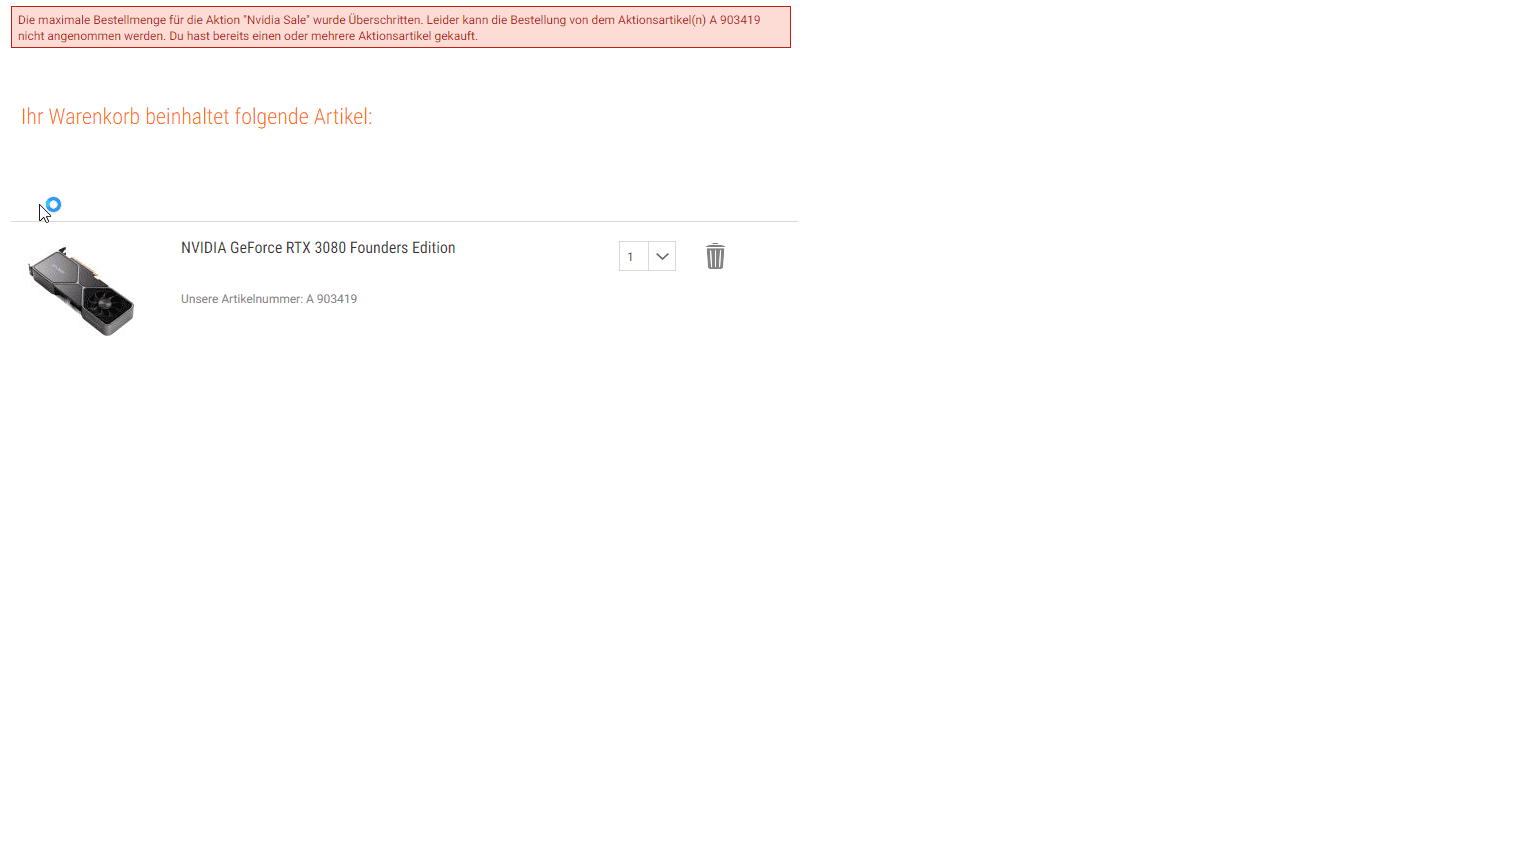This screenshot has width=1536, height=864.
Task: Click "Du hast bereits einen oder mehrere Aktionsartikel gekauft" sentence
Action: (x=323, y=36)
